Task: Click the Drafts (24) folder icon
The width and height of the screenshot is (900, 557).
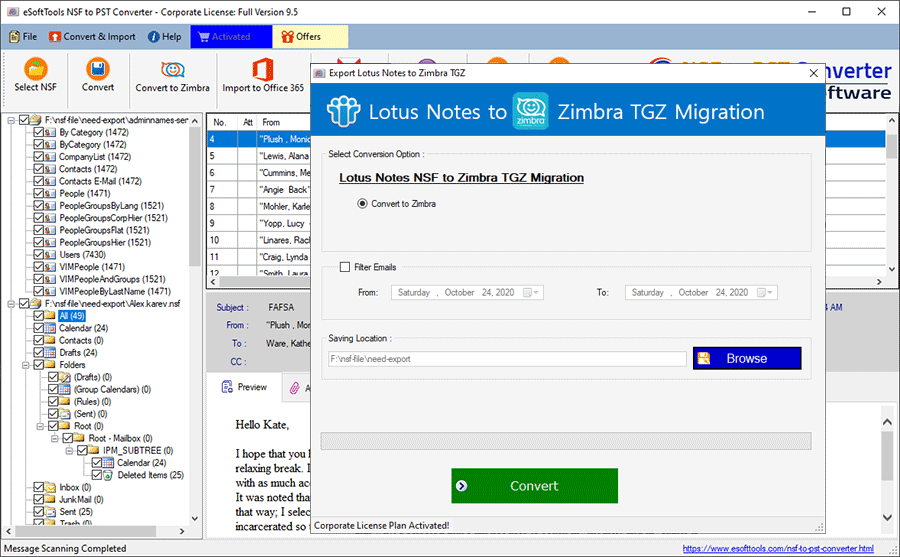Action: pos(51,353)
